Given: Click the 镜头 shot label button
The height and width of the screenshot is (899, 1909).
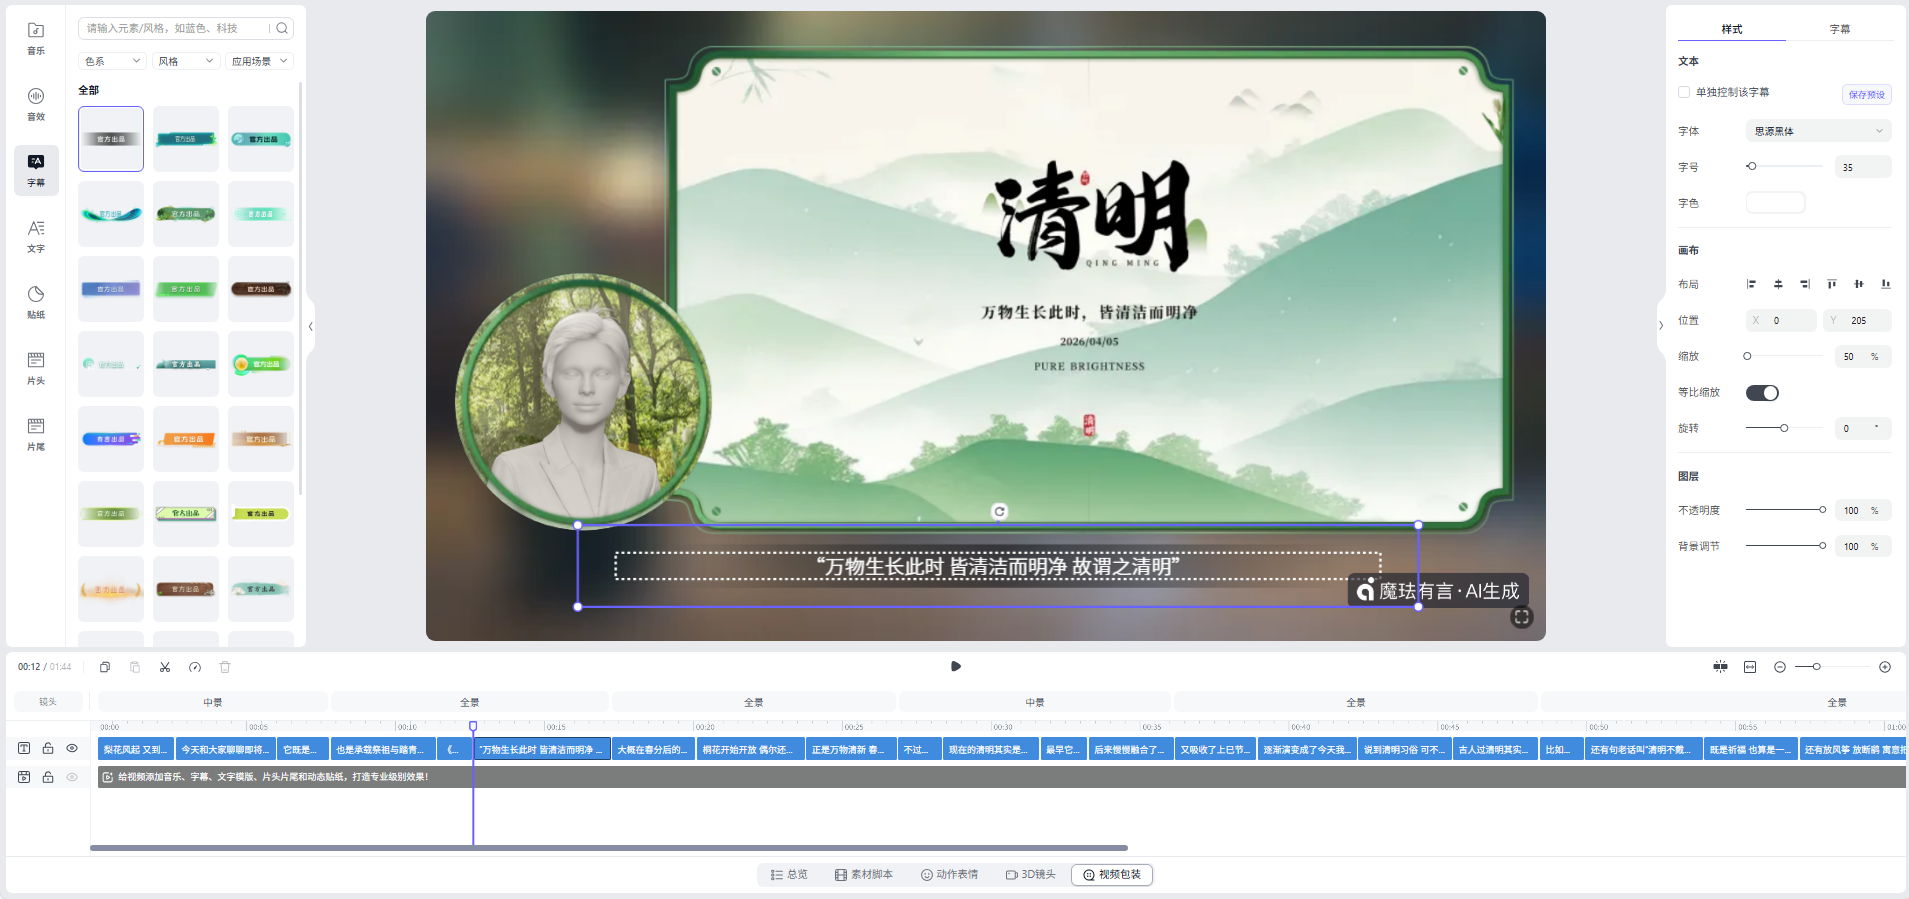Looking at the screenshot, I should pos(48,702).
